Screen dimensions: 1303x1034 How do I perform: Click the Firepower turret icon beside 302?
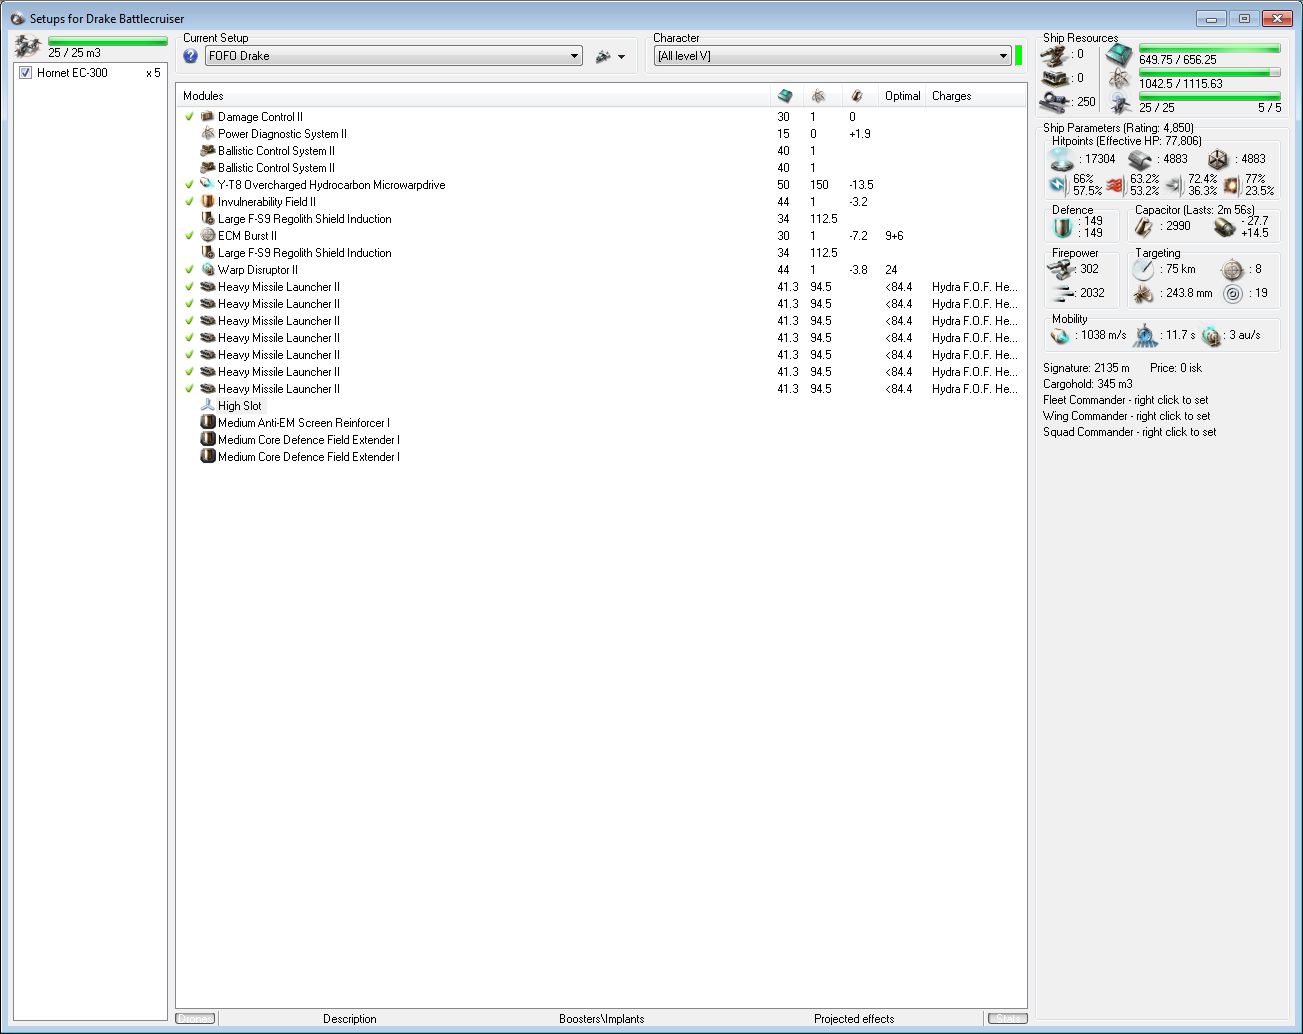pos(1061,269)
